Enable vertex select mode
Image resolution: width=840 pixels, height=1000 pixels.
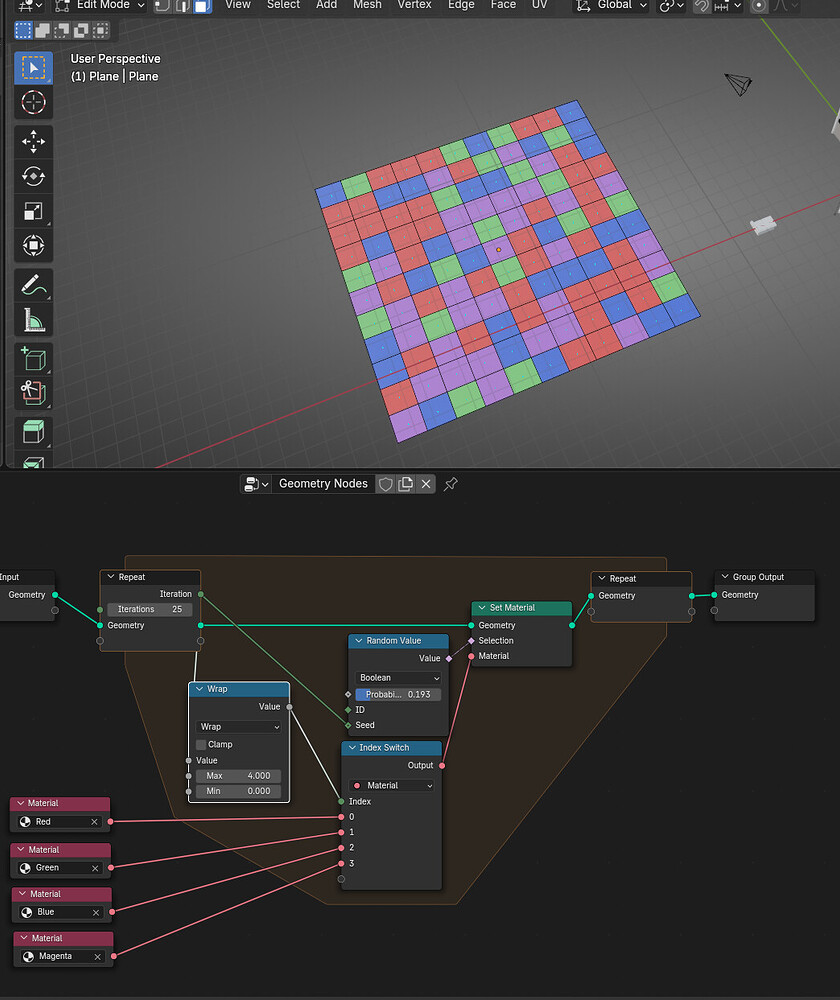[x=162, y=6]
